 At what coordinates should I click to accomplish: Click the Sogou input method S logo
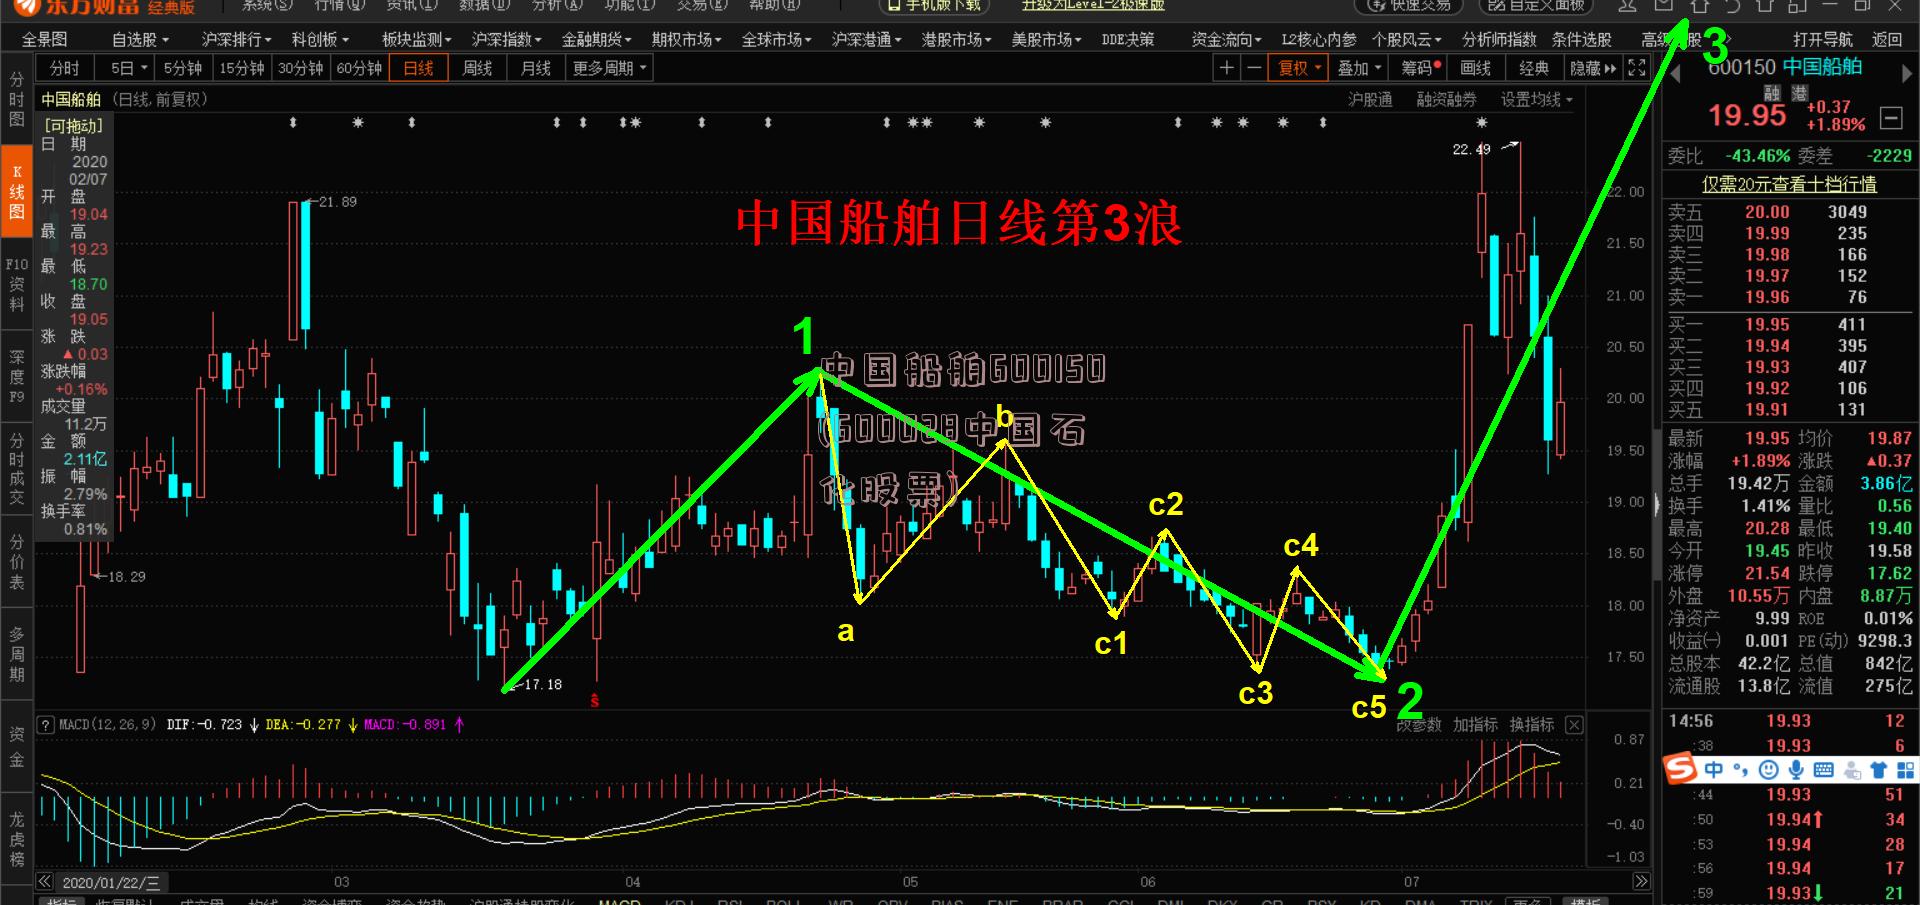[1681, 769]
